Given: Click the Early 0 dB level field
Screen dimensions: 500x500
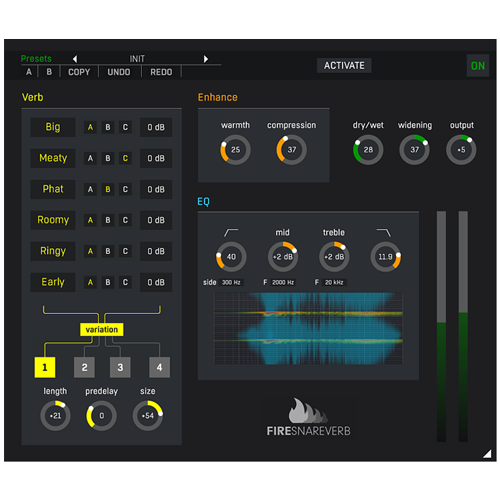Looking at the screenshot, I should point(156,282).
